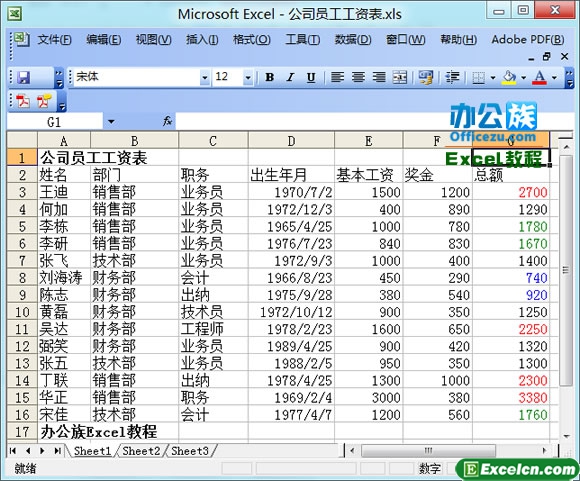580x481 pixels.
Task: Open the Adobe PDF(B) menu
Action: [x=527, y=39]
